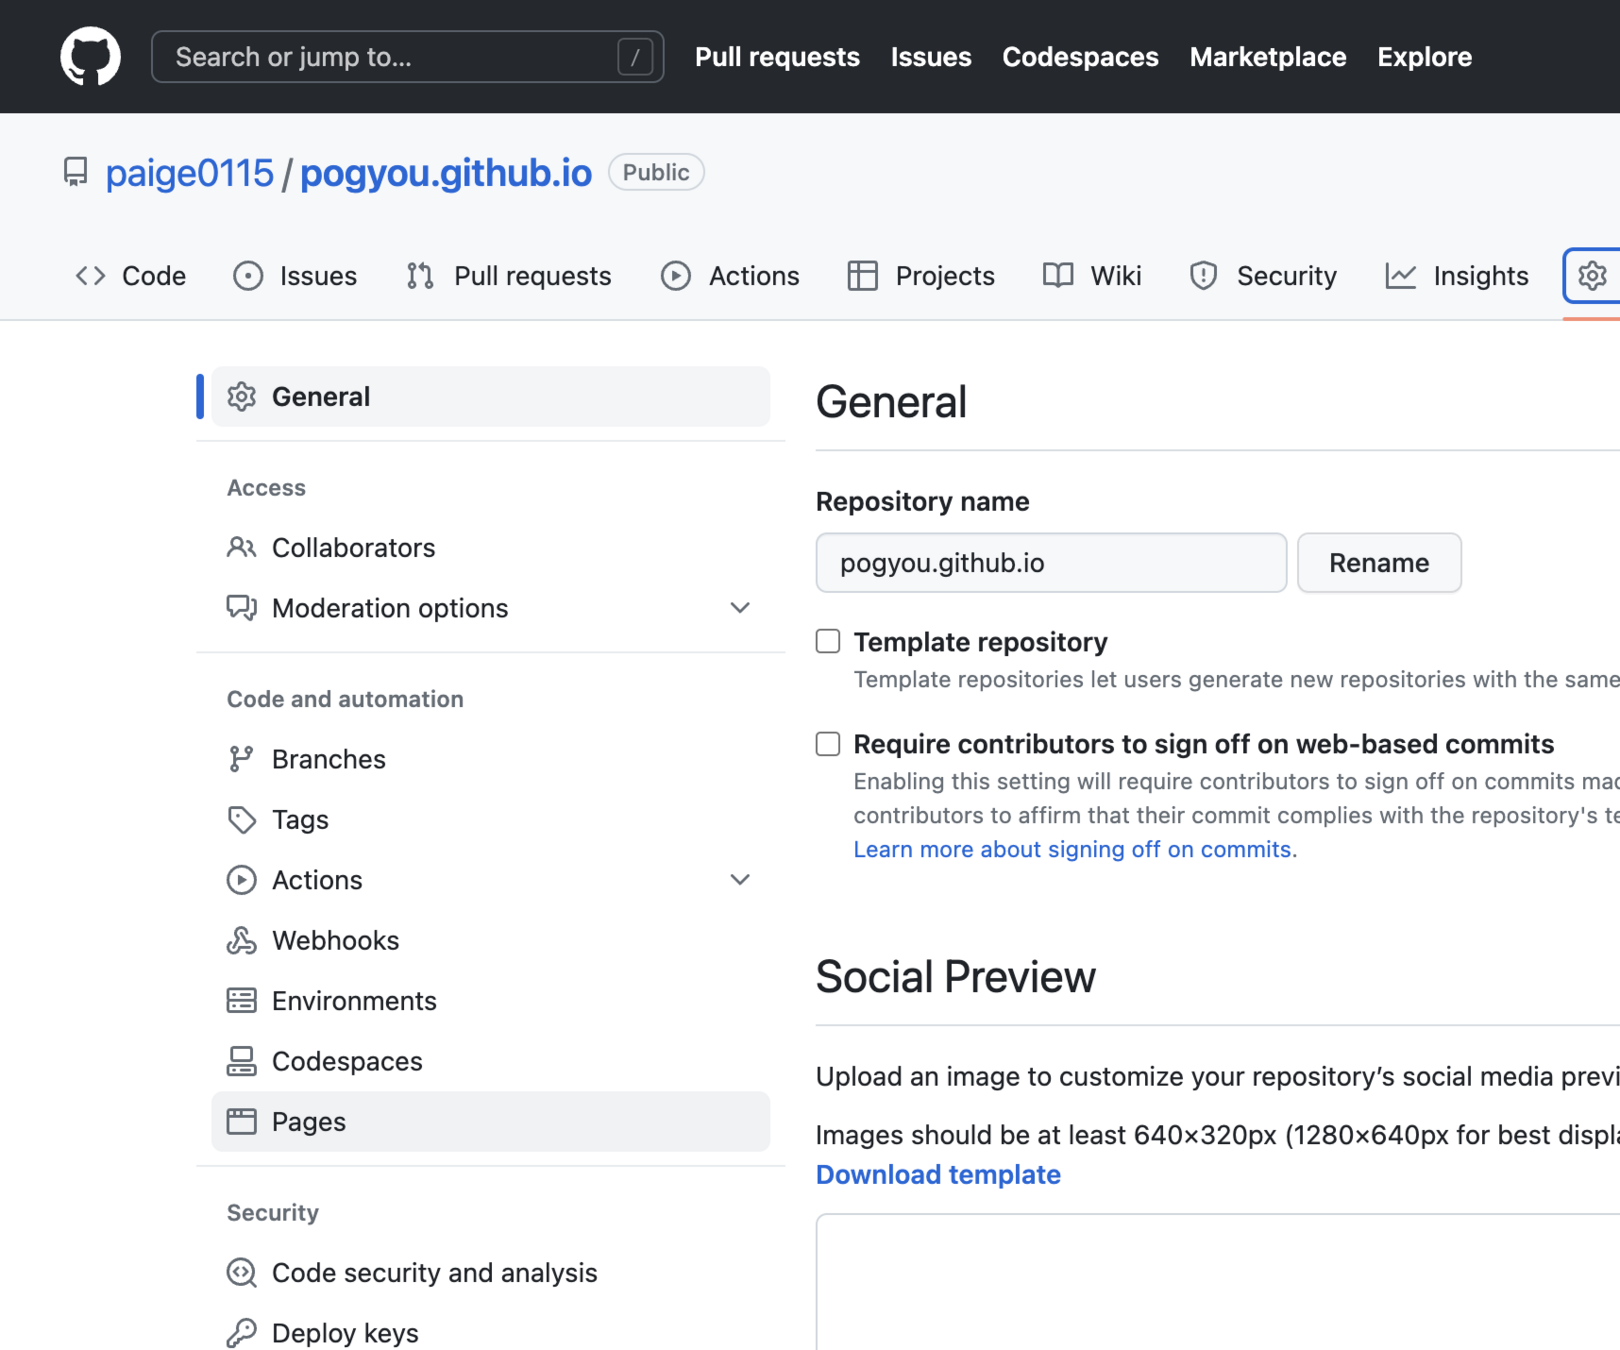Open the Pull requests tab icon
The image size is (1620, 1350).
tap(421, 276)
